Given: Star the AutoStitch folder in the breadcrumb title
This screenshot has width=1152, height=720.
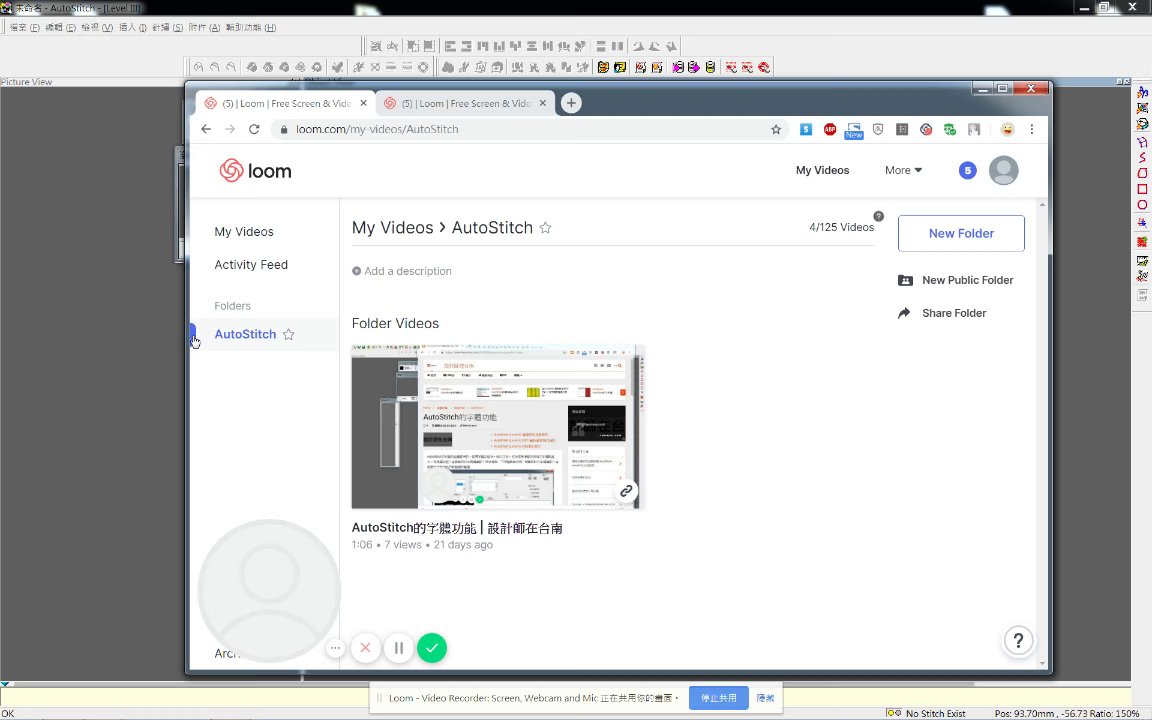Looking at the screenshot, I should point(545,228).
